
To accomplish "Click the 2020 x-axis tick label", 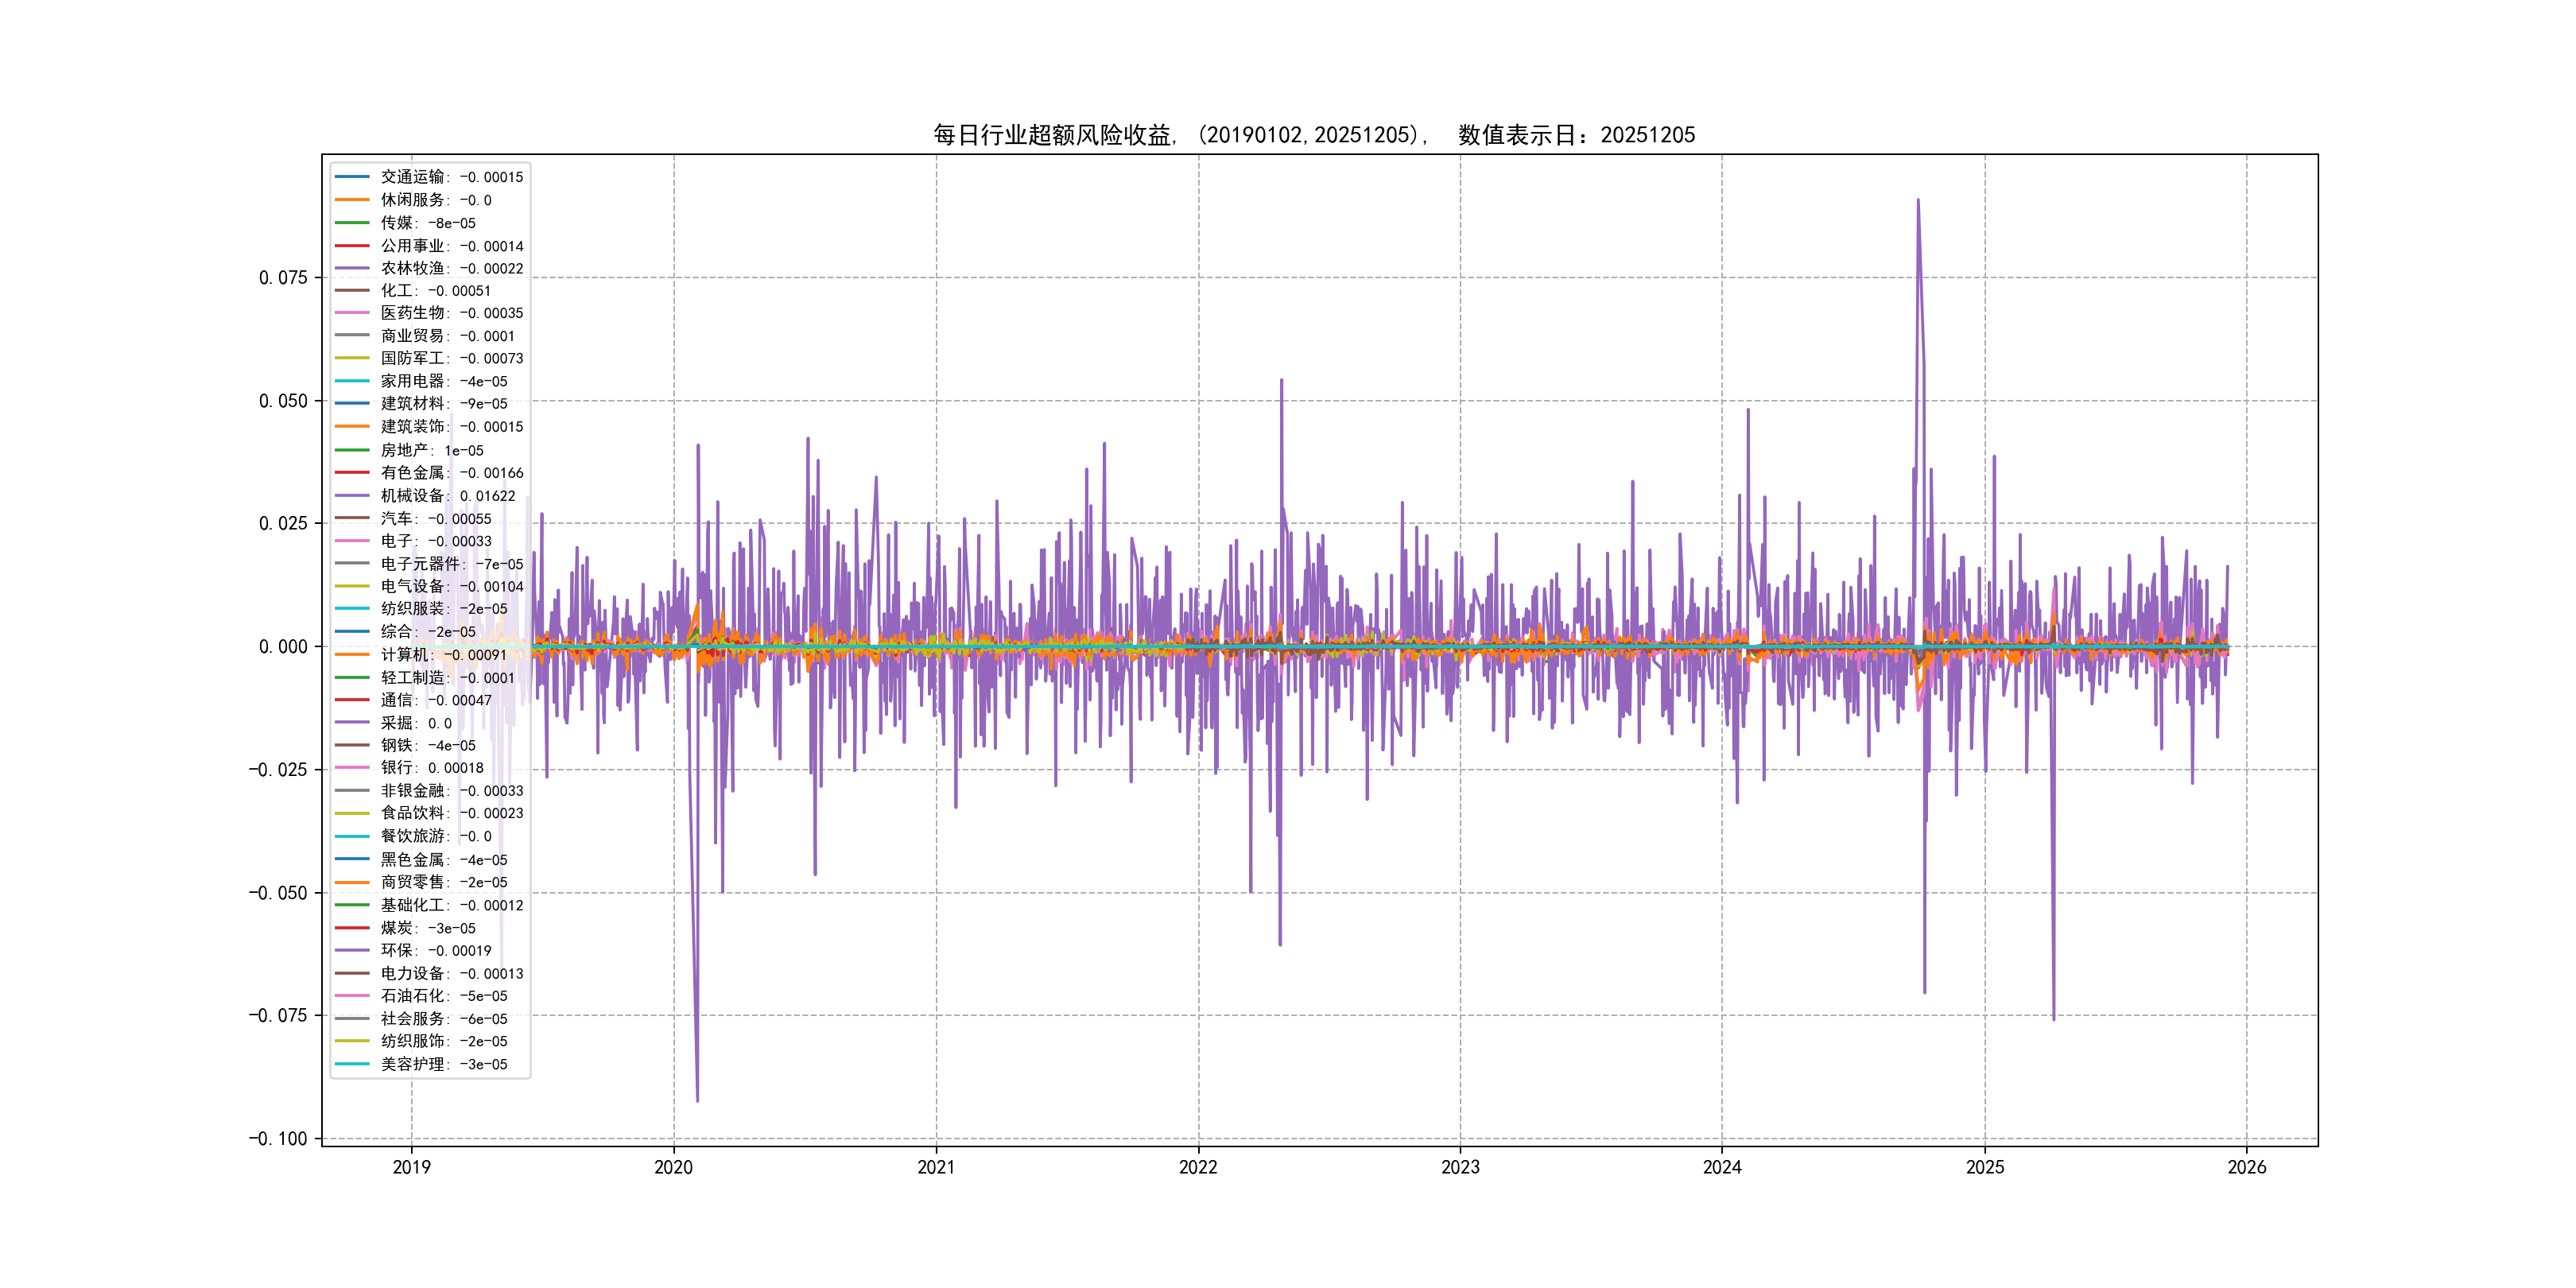I will pos(673,1167).
